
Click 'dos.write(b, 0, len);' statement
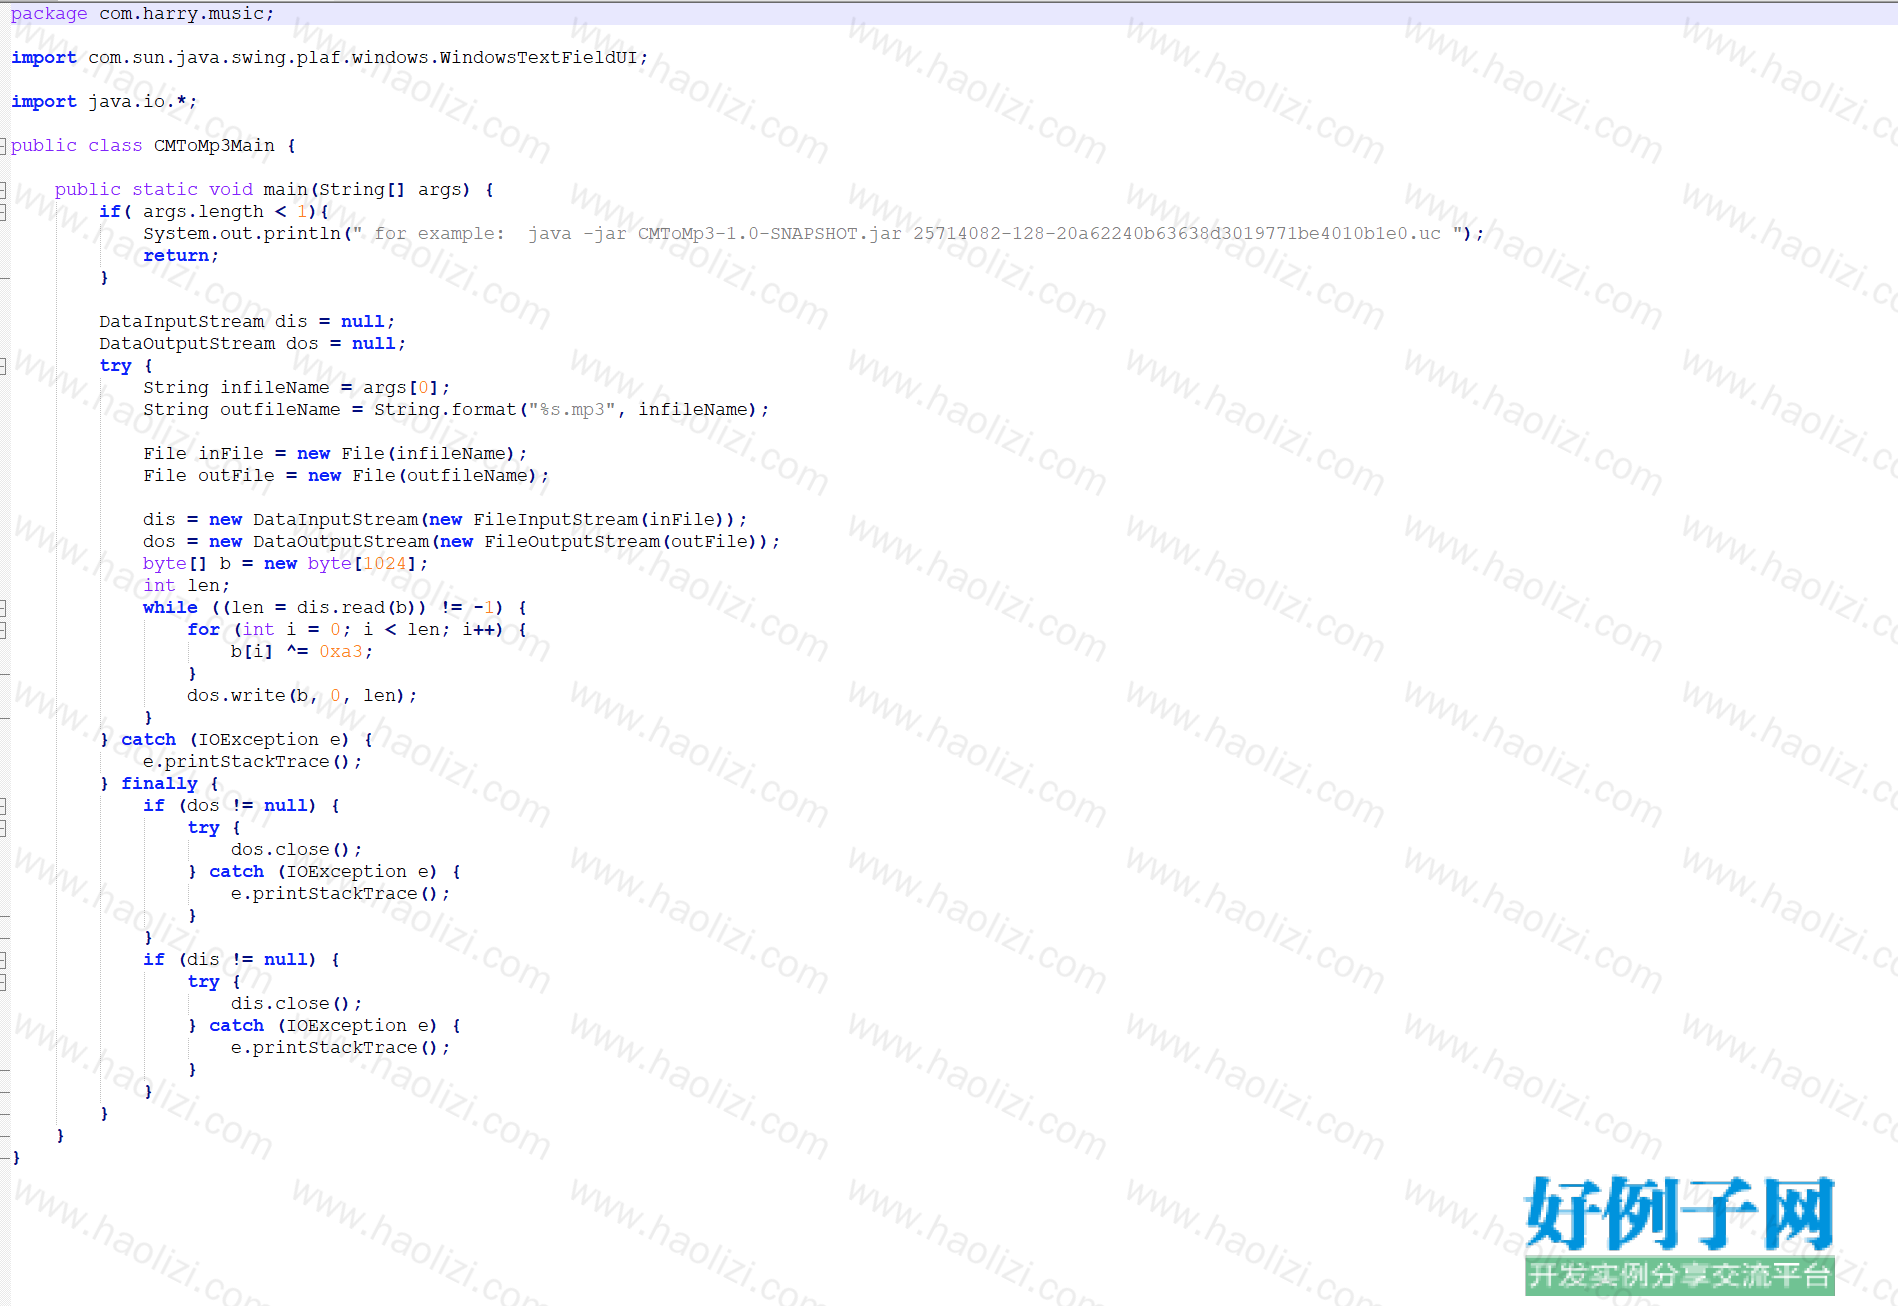(302, 696)
